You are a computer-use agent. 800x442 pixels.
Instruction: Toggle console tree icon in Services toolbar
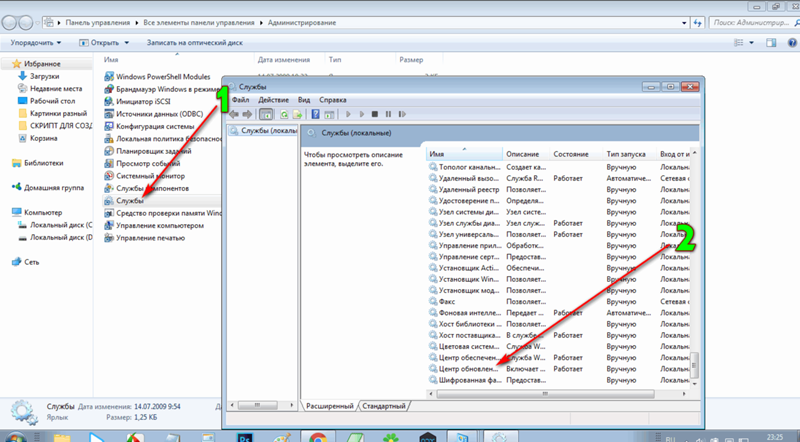[x=266, y=114]
